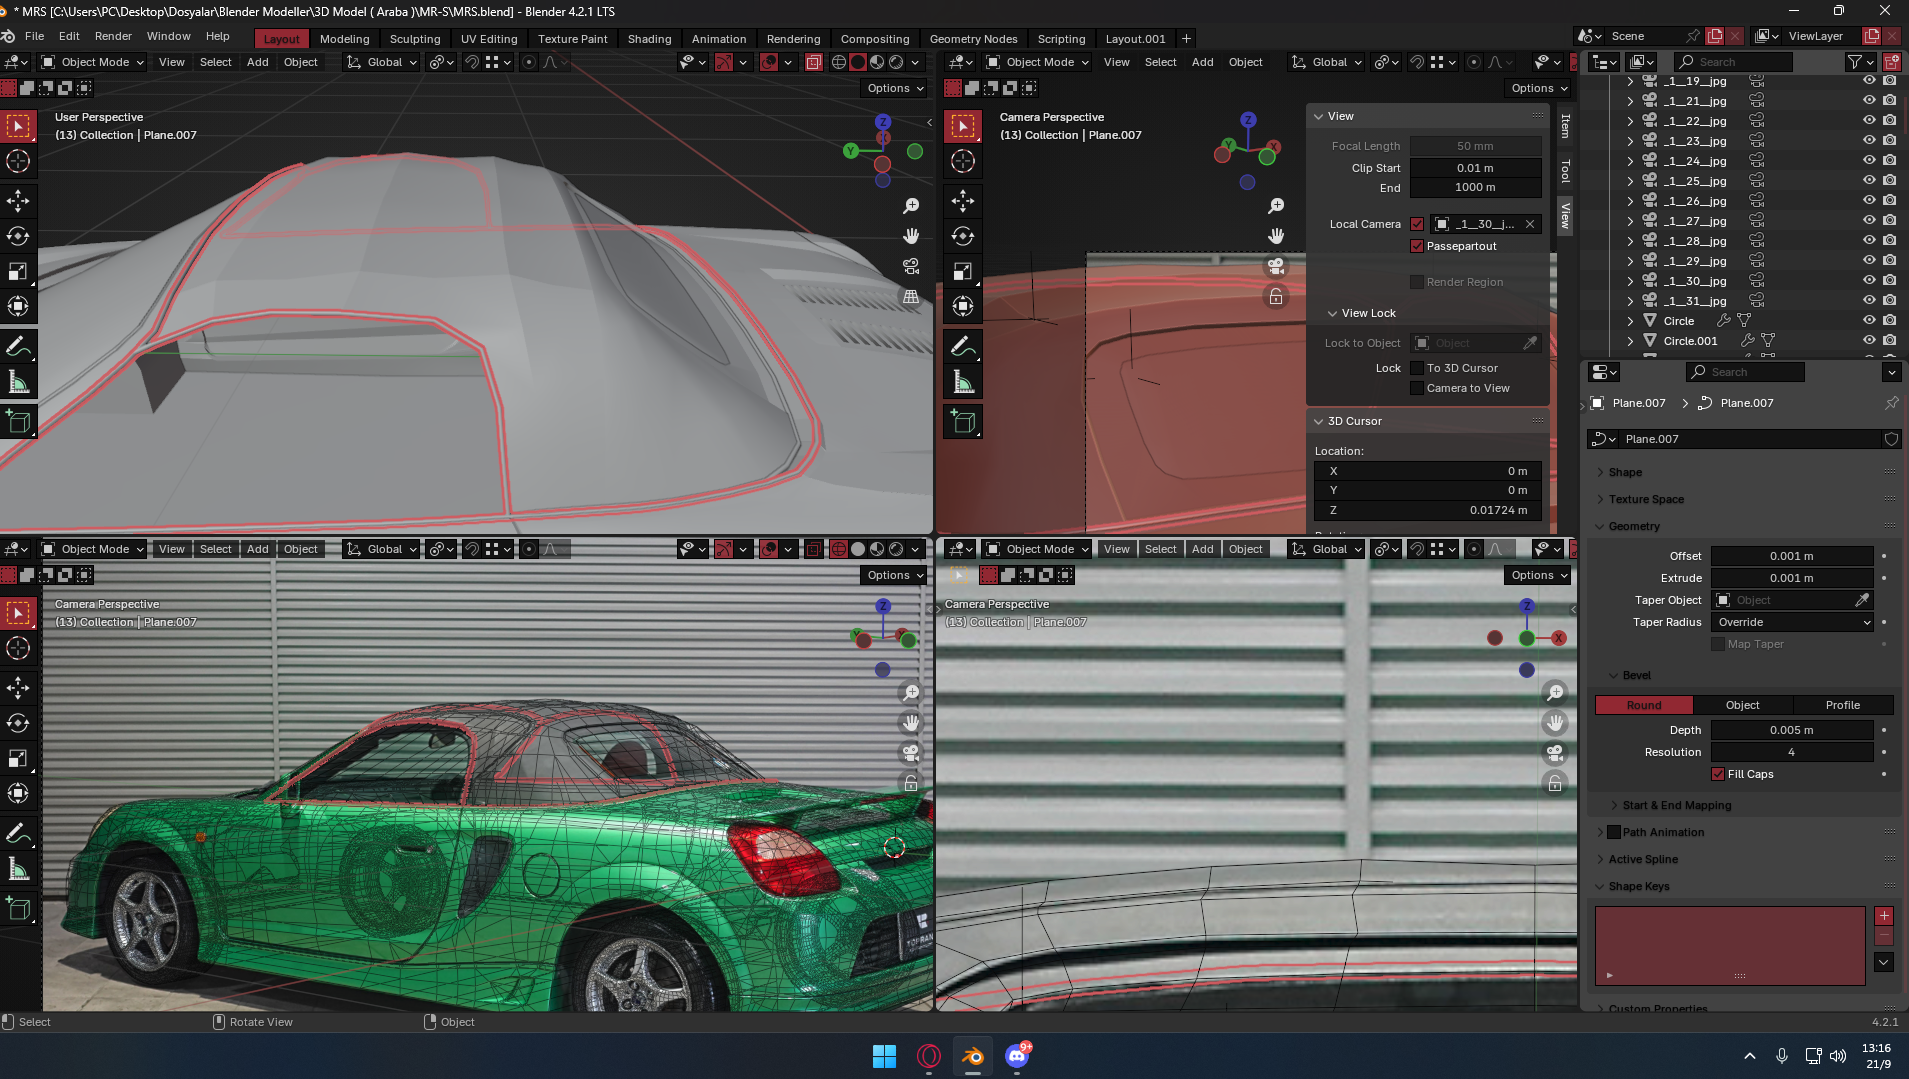Pick the Rotate tool in User Perspective viewport
The height and width of the screenshot is (1079, 1909).
pos(18,236)
